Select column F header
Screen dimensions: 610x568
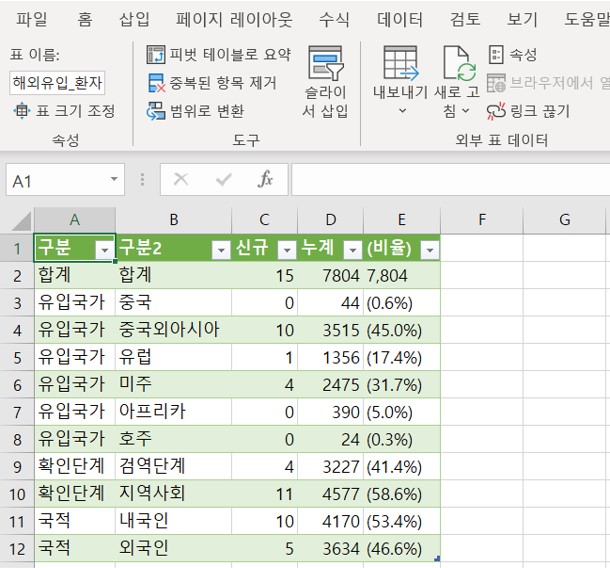point(482,220)
